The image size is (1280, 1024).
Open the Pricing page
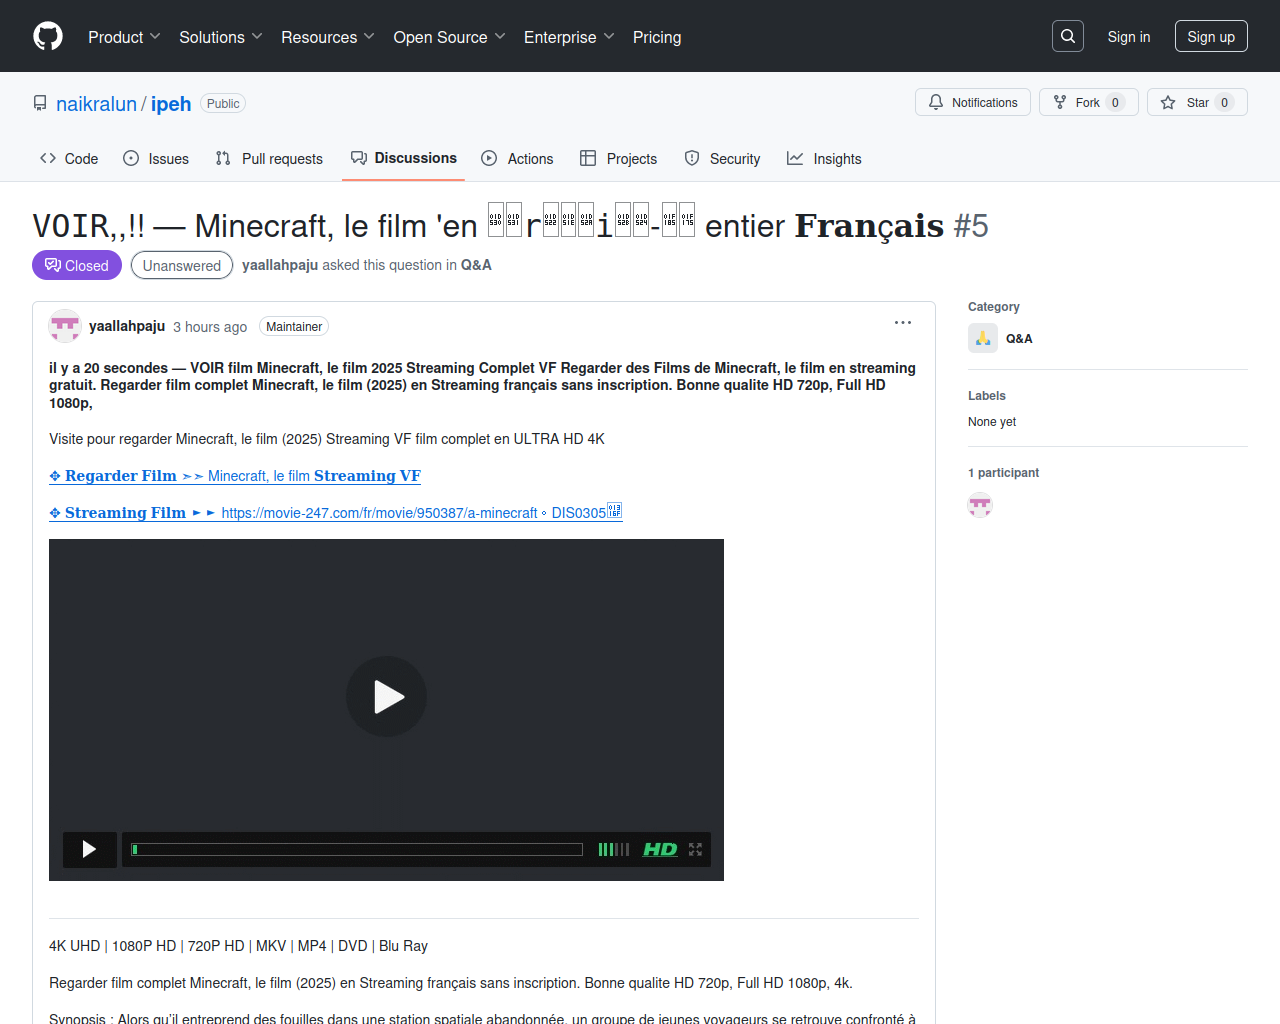tap(657, 37)
